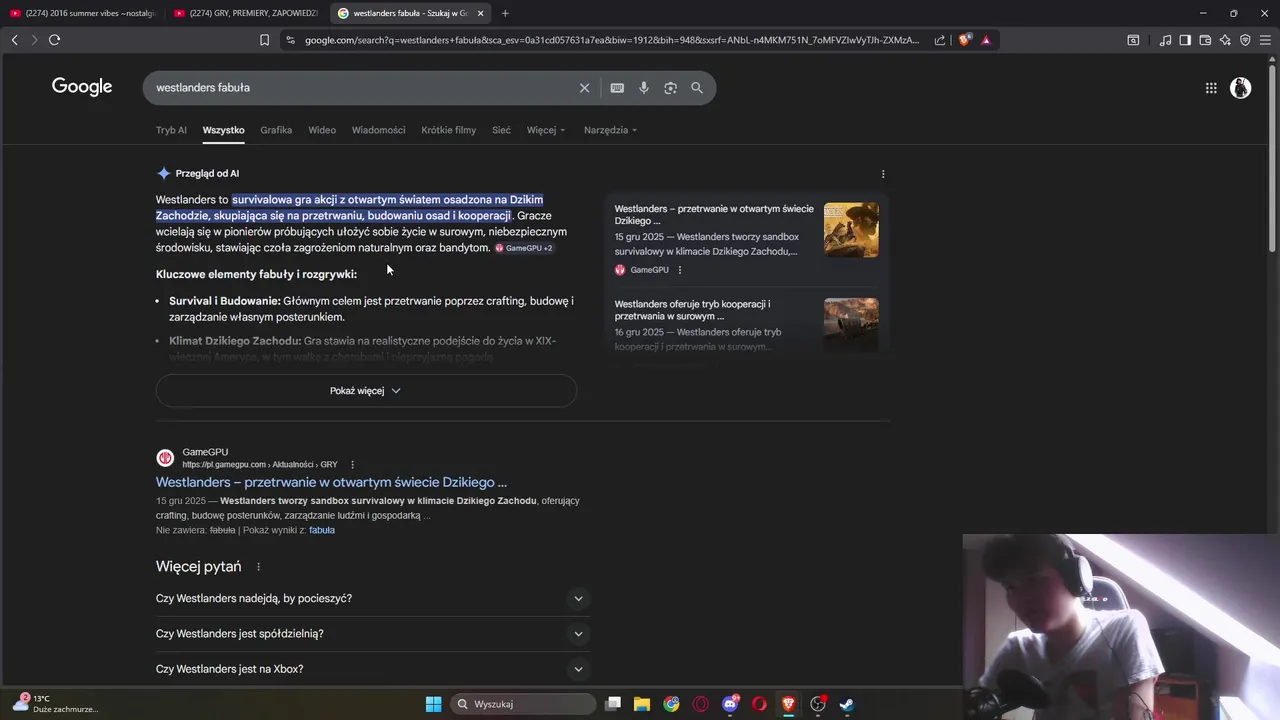Click the Brave Shields lion icon in address bar
Viewport: 1280px width, 720px height.
(x=964, y=40)
